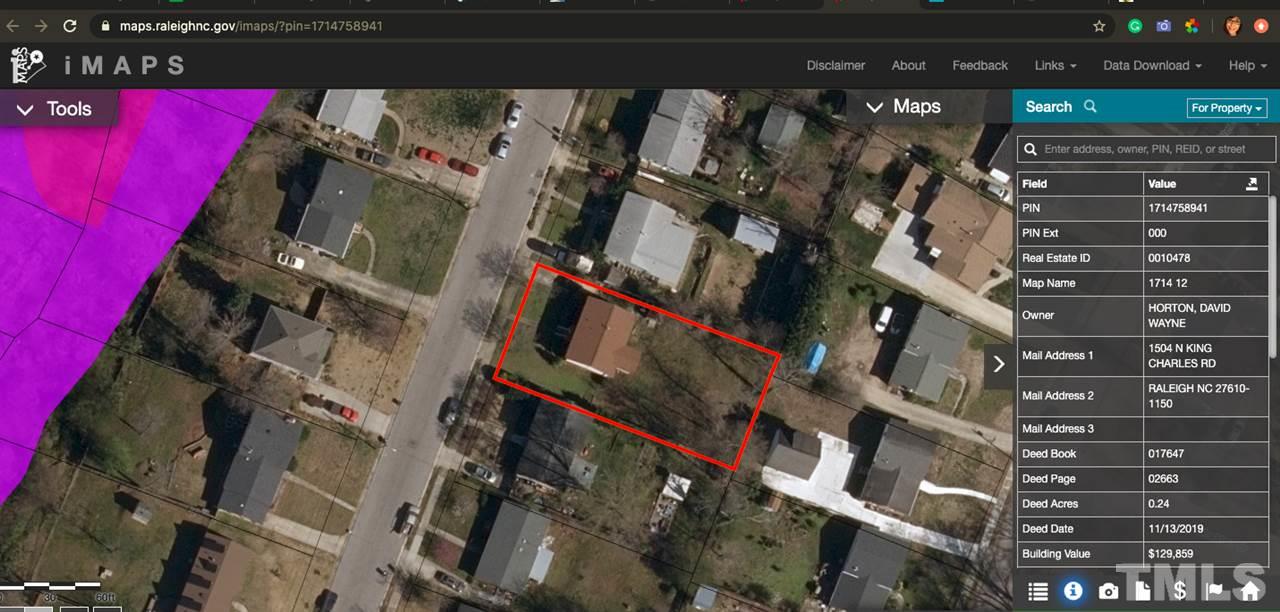This screenshot has width=1280, height=612.
Task: Open property photos via camera icon
Action: [1109, 591]
